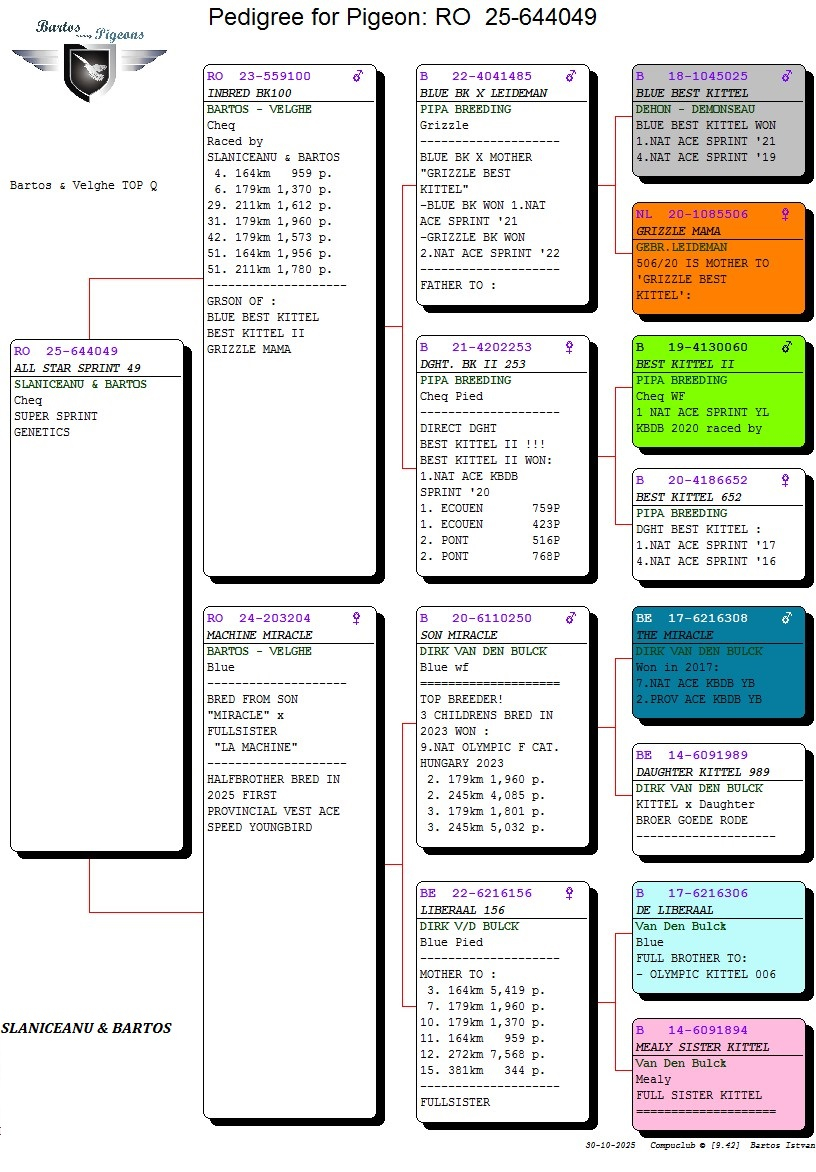Screen dimensions: 816x1172
Task: Open ring number B 20-6110250 Son Miracle
Action: point(476,618)
